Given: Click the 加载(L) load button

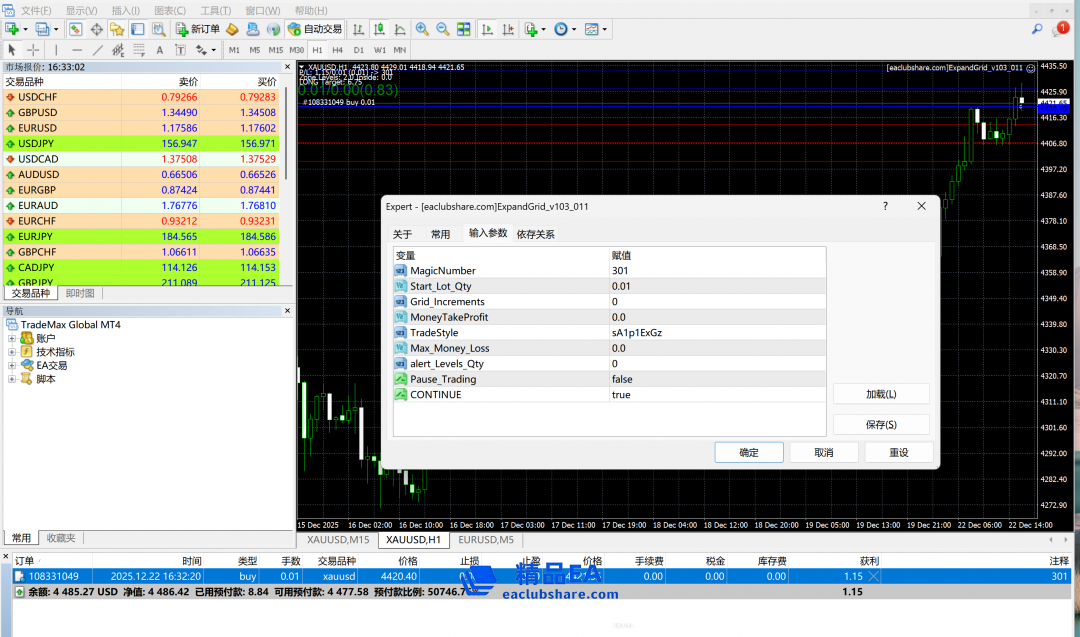Looking at the screenshot, I should click(880, 394).
